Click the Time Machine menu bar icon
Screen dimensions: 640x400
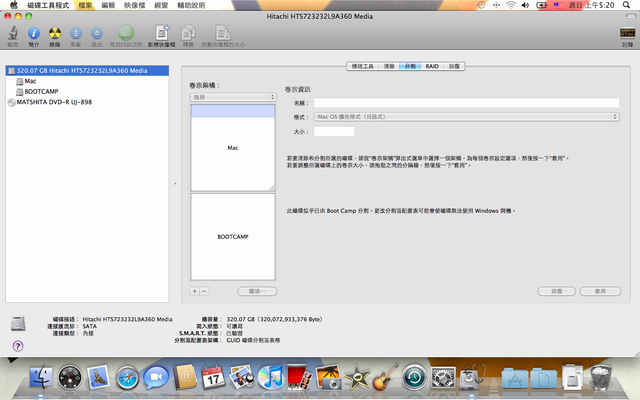click(482, 5)
